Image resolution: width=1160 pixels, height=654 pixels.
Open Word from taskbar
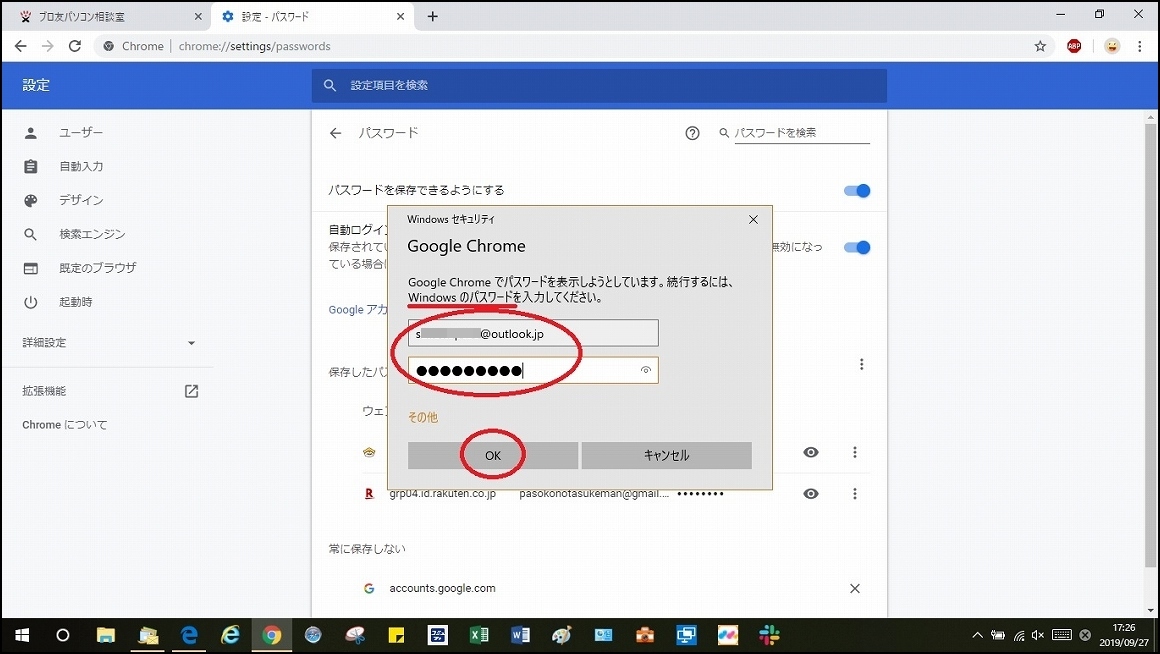point(520,636)
